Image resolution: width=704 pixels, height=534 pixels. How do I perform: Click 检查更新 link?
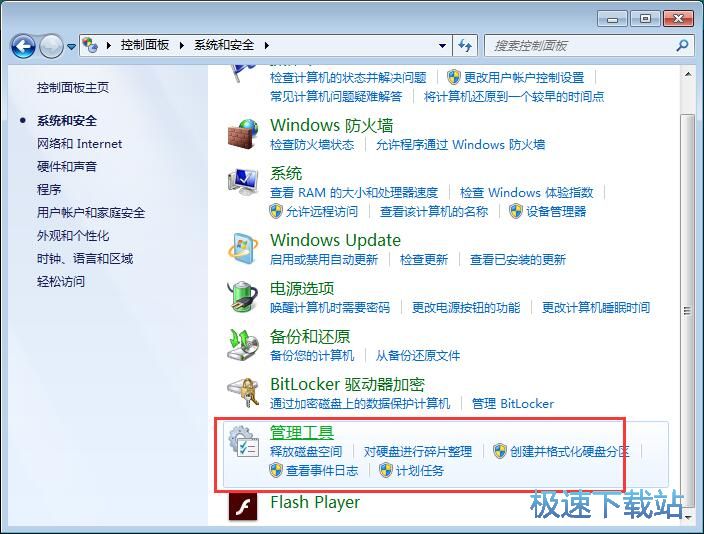point(423,260)
